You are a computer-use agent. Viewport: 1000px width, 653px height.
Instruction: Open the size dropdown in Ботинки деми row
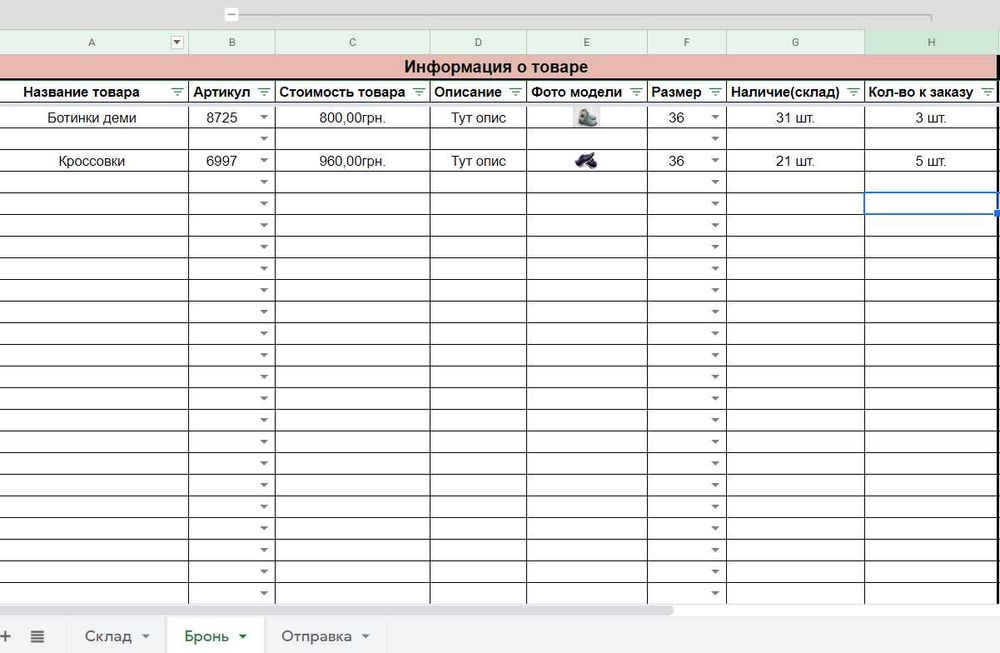(715, 117)
